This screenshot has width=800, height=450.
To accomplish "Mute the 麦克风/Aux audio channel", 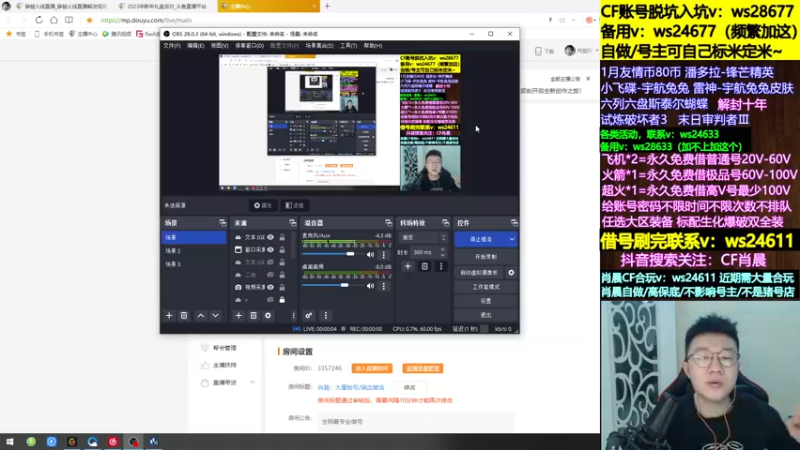I will tap(370, 254).
